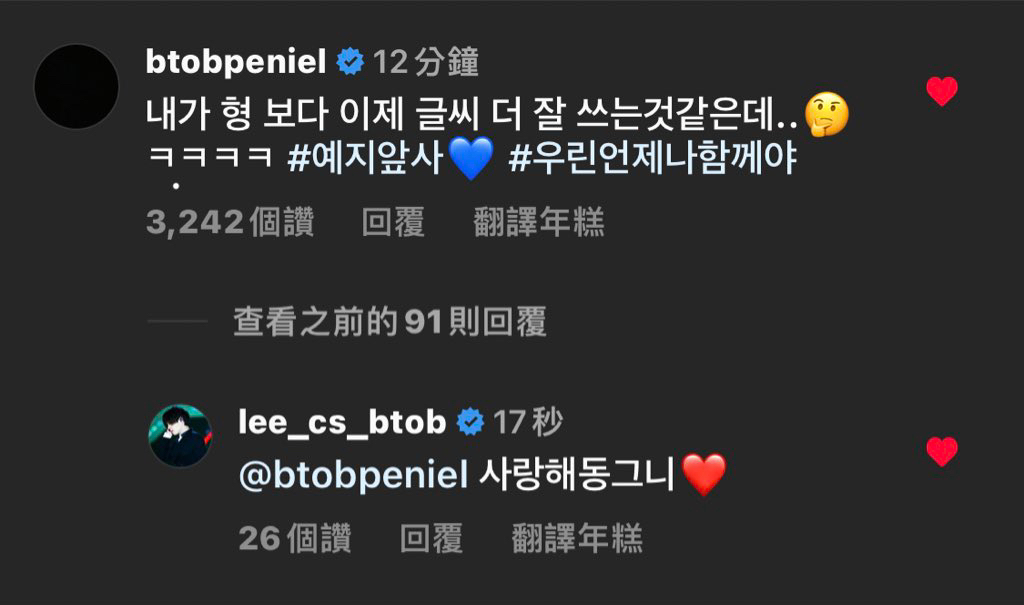Viewport: 1024px width, 605px height.
Task: Click the @btobpeniel mention in reply
Action: click(353, 475)
